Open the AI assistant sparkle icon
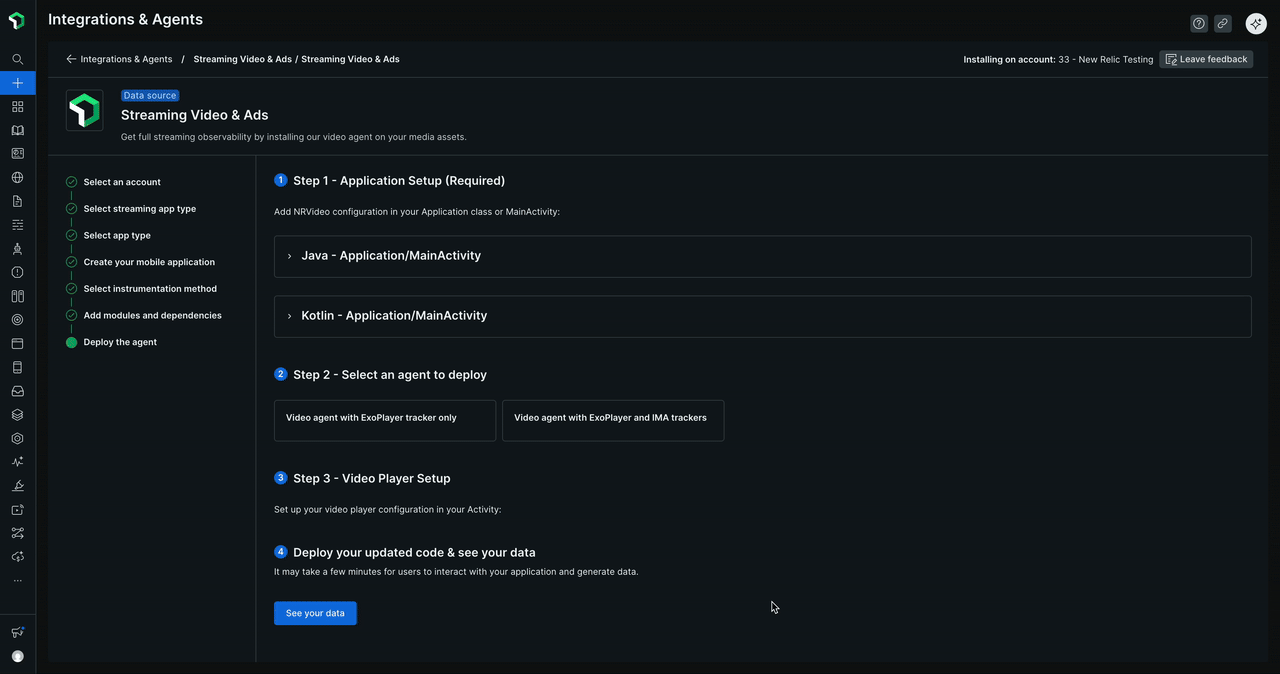The image size is (1280, 674). coord(1255,23)
